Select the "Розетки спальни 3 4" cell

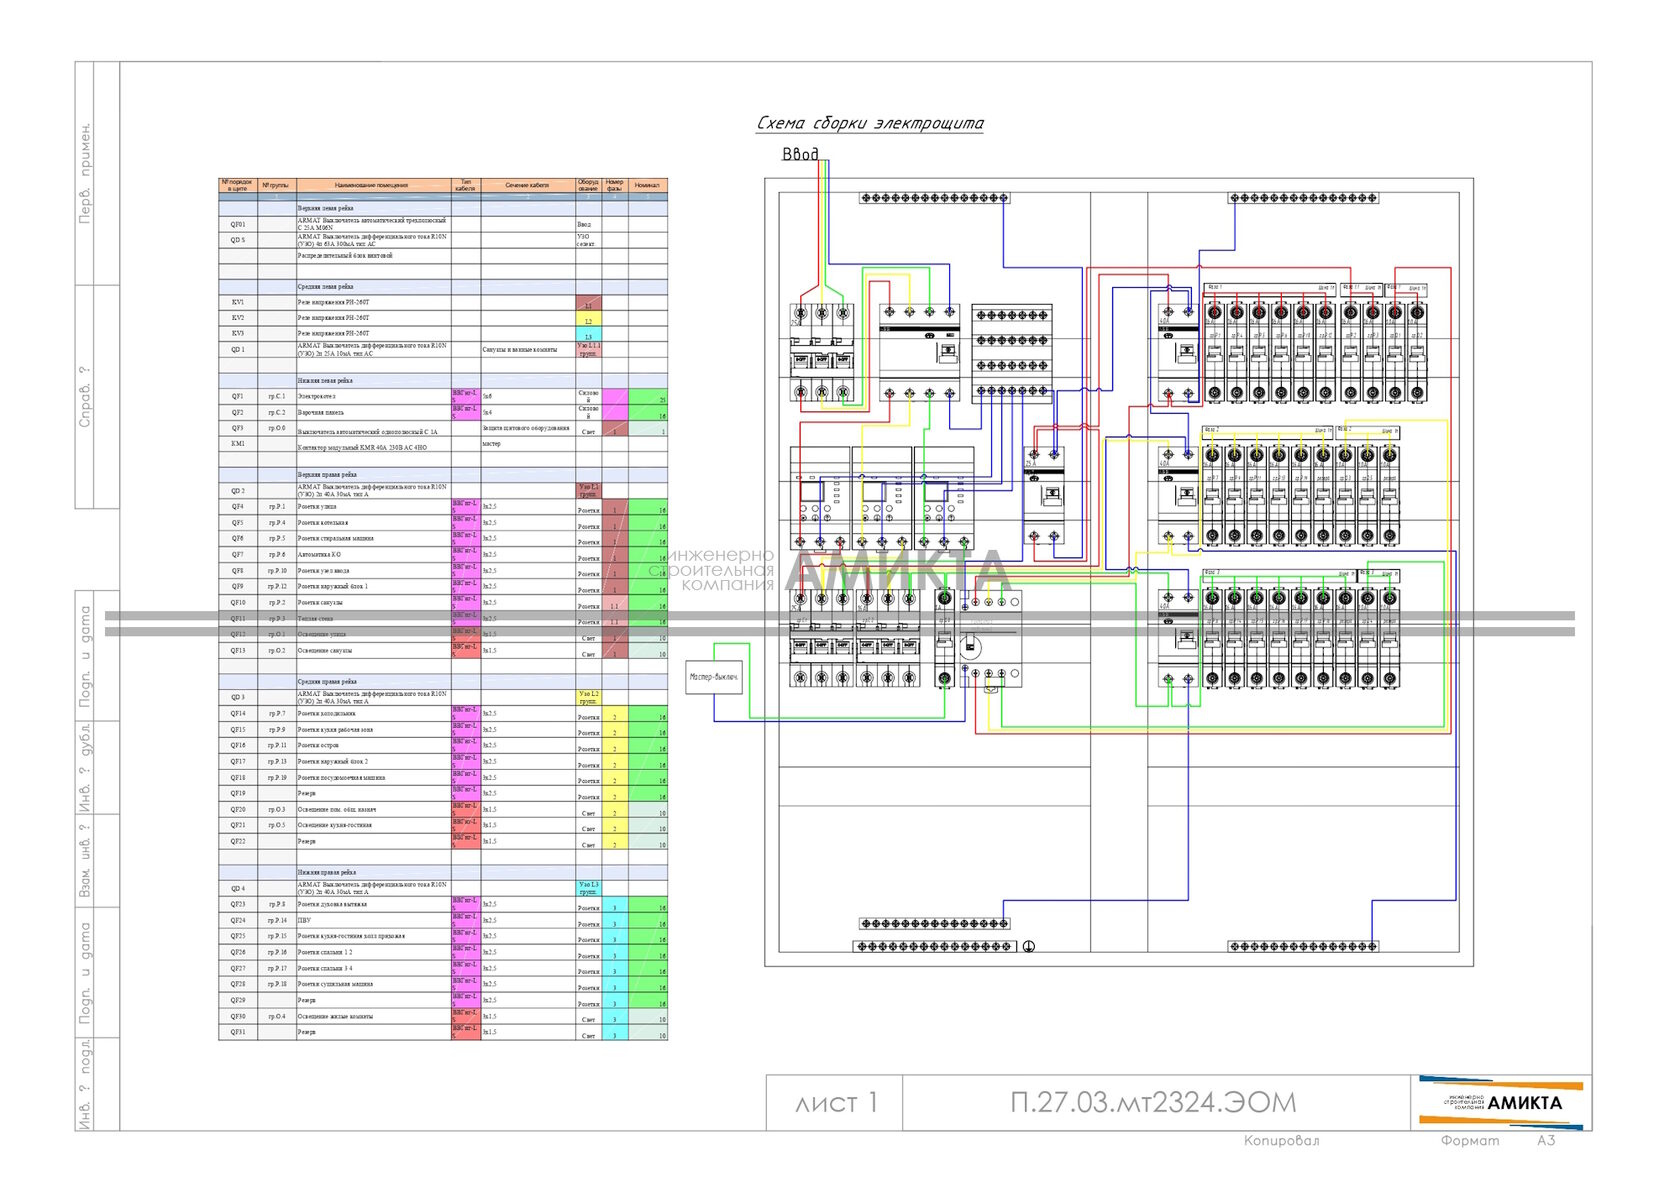[373, 969]
